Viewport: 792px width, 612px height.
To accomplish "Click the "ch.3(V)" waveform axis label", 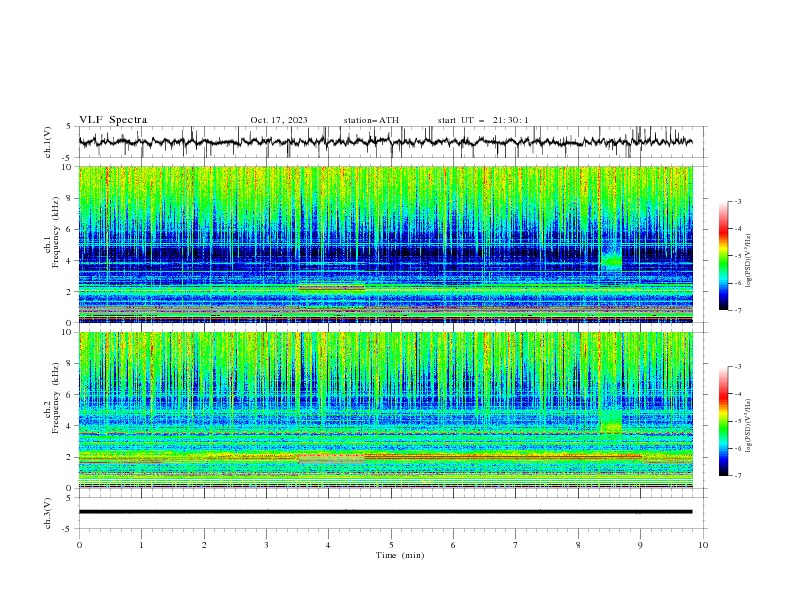I will click(x=48, y=513).
